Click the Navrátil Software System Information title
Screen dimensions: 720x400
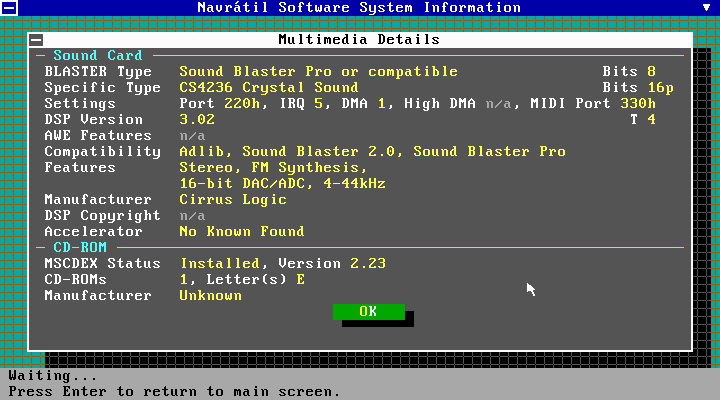point(359,8)
